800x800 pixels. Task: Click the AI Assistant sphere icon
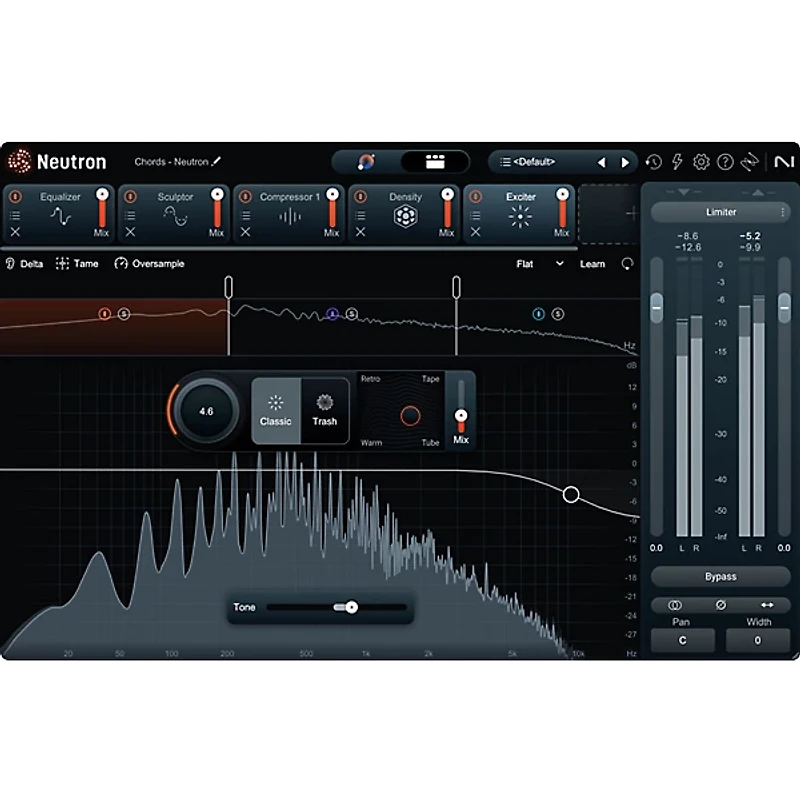[x=368, y=160]
